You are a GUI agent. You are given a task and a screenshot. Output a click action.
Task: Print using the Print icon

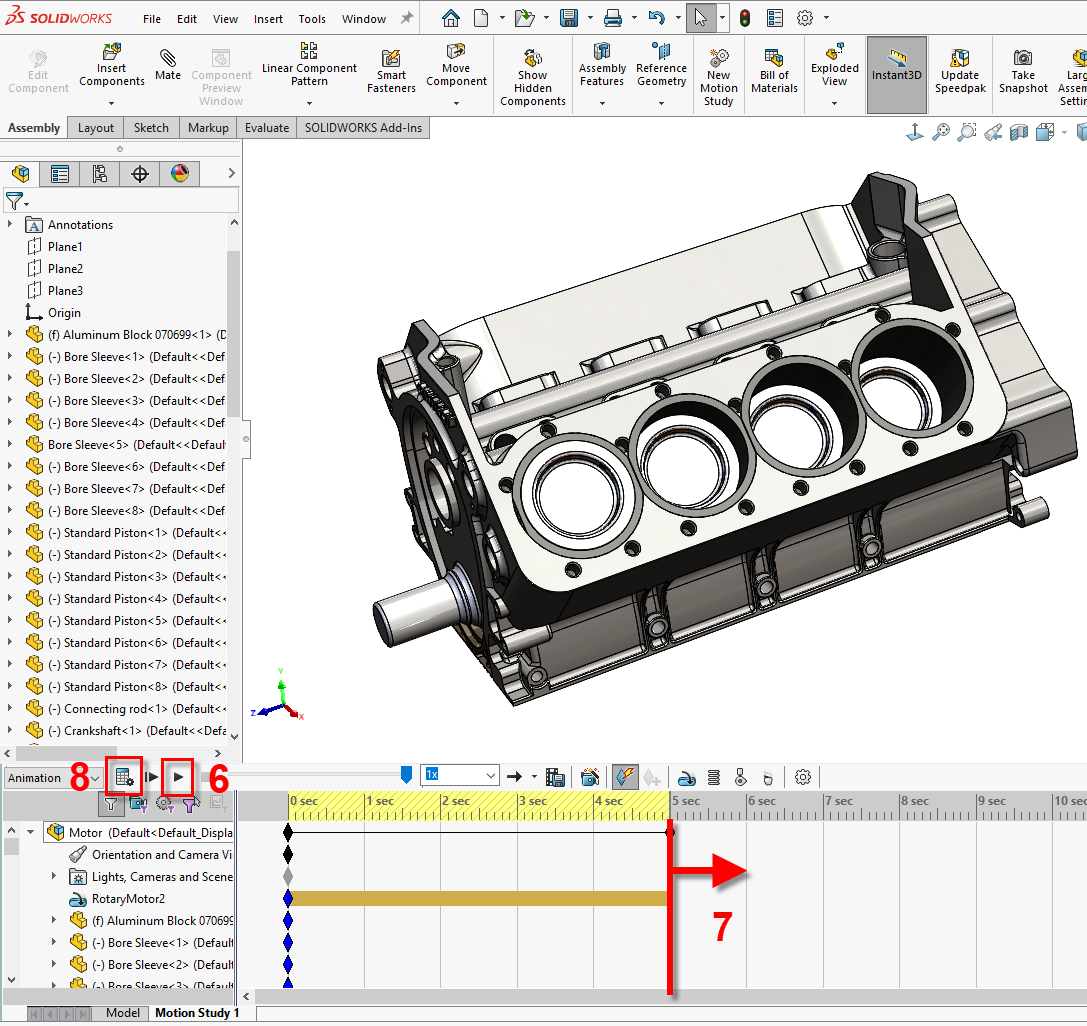click(x=613, y=18)
